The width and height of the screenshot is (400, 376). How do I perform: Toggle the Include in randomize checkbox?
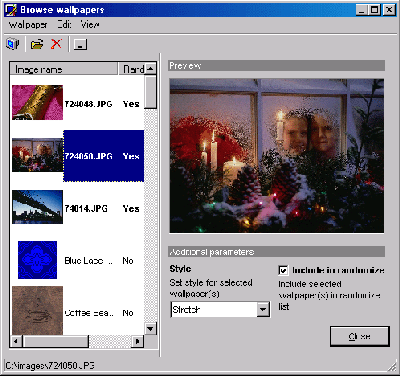pos(283,270)
